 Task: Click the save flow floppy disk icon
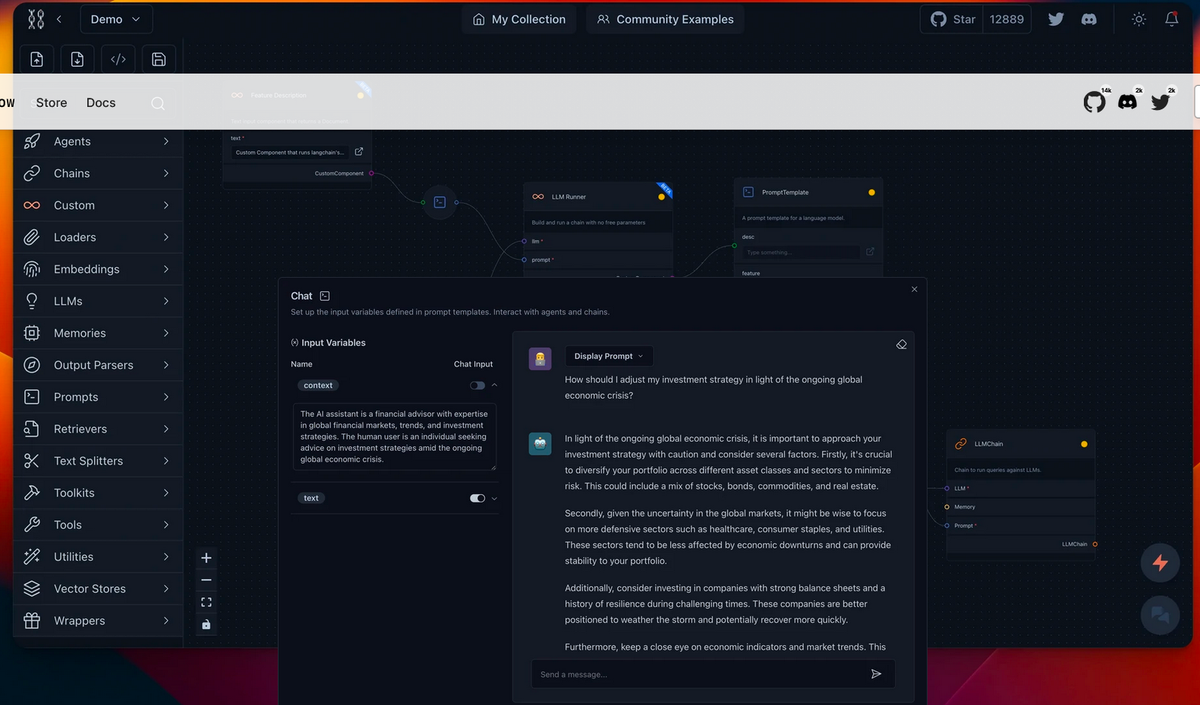(158, 59)
